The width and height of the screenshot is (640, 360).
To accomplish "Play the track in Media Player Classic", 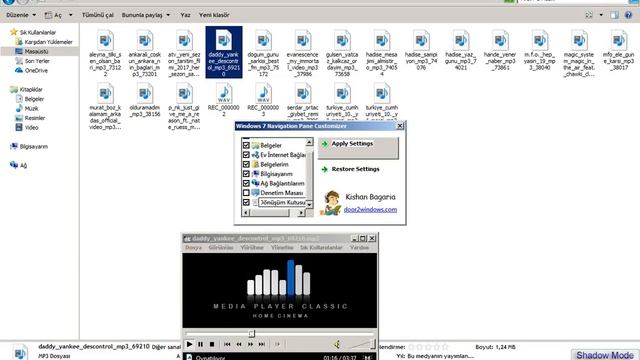I will [189, 344].
